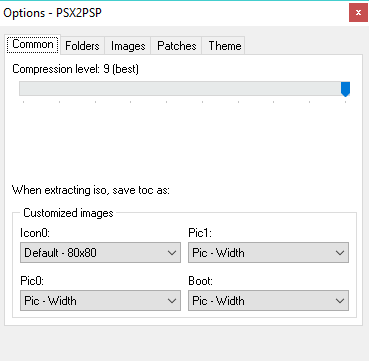
Task: Click the 'When extracting iso, save toc as:' text
Action: [91, 191]
